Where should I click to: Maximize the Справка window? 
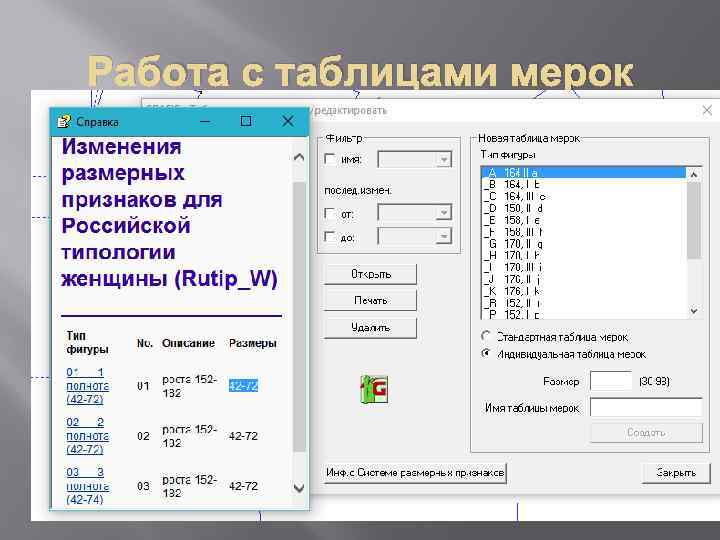[246, 121]
